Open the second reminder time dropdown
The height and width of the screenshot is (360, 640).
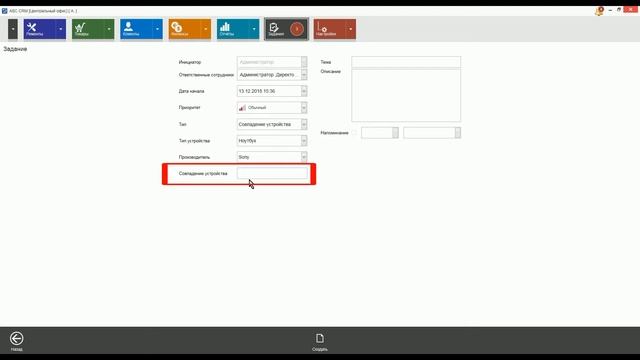click(x=458, y=133)
